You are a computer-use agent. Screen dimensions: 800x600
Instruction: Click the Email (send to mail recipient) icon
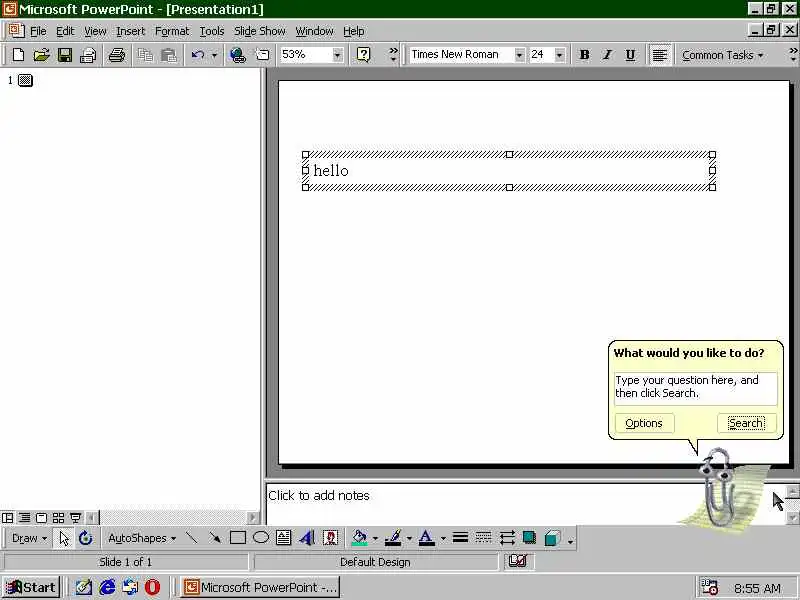88,55
